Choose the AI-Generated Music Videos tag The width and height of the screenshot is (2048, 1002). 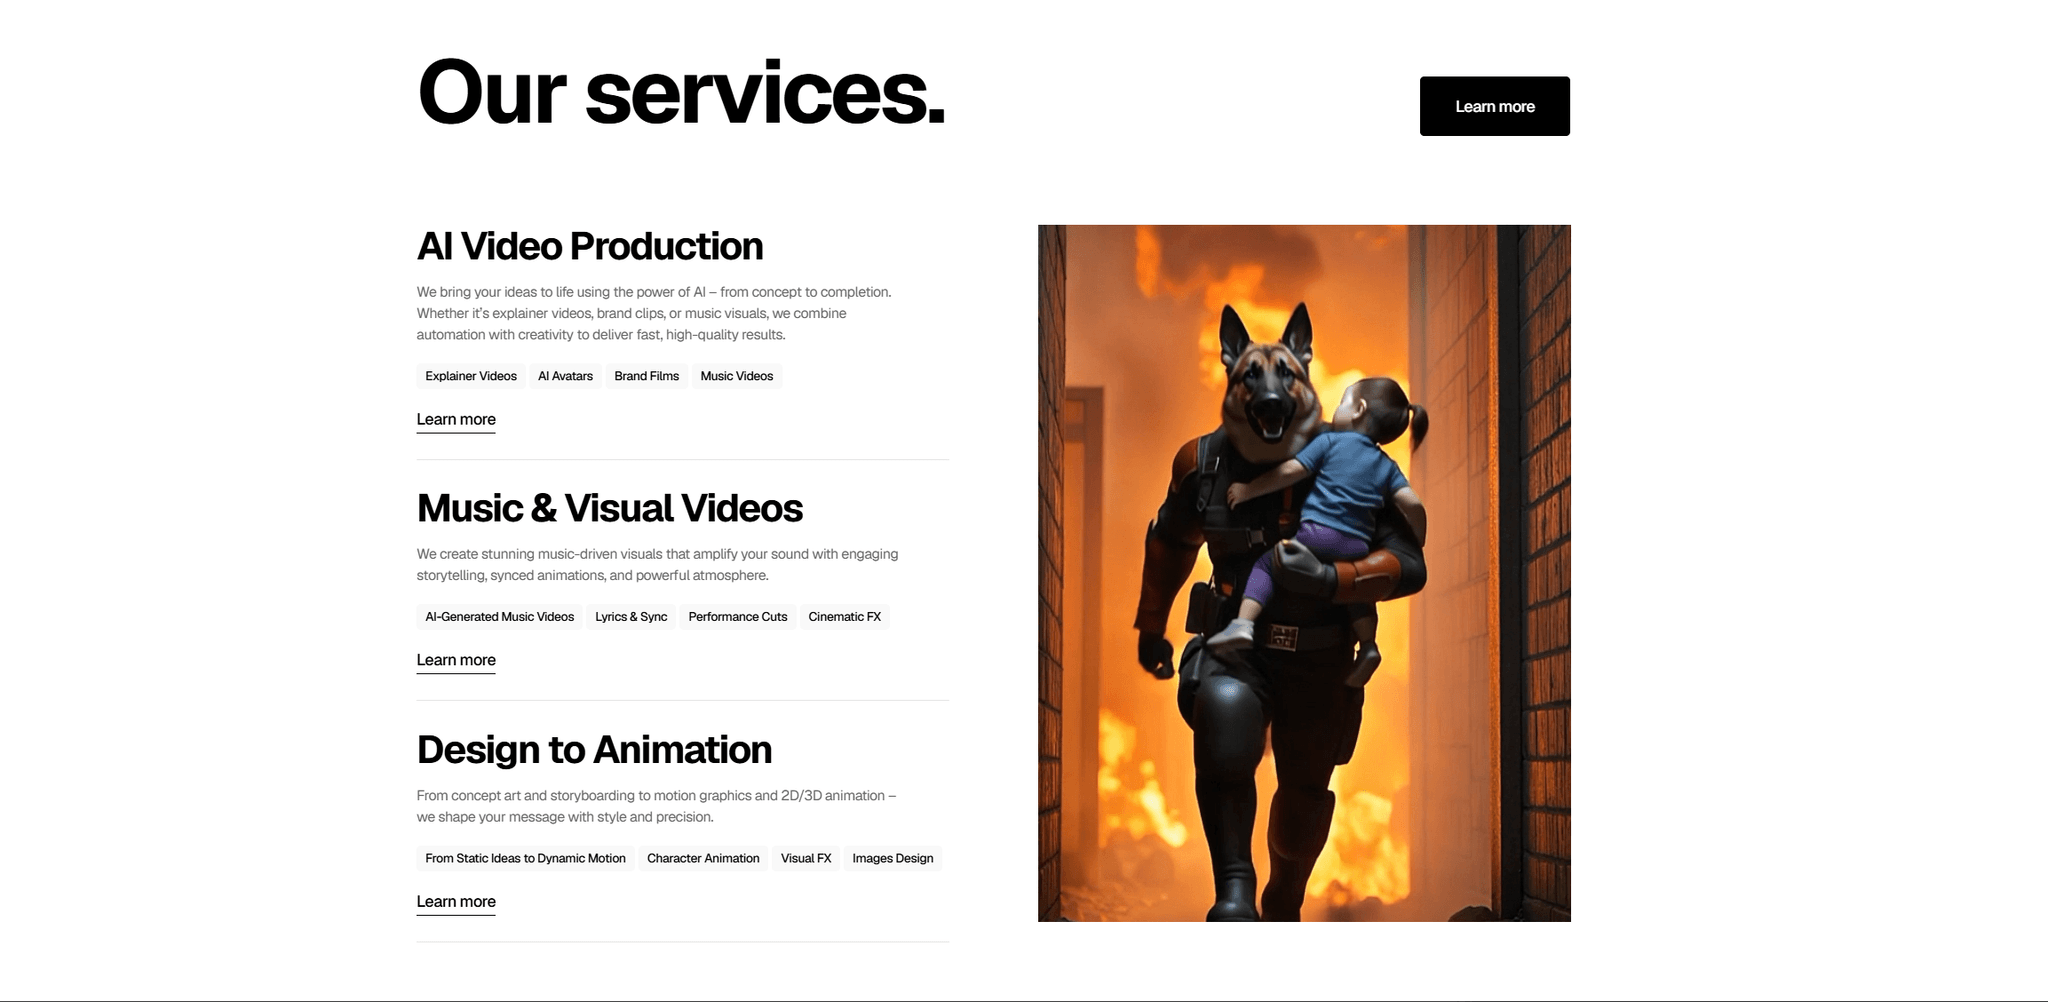[x=499, y=617]
